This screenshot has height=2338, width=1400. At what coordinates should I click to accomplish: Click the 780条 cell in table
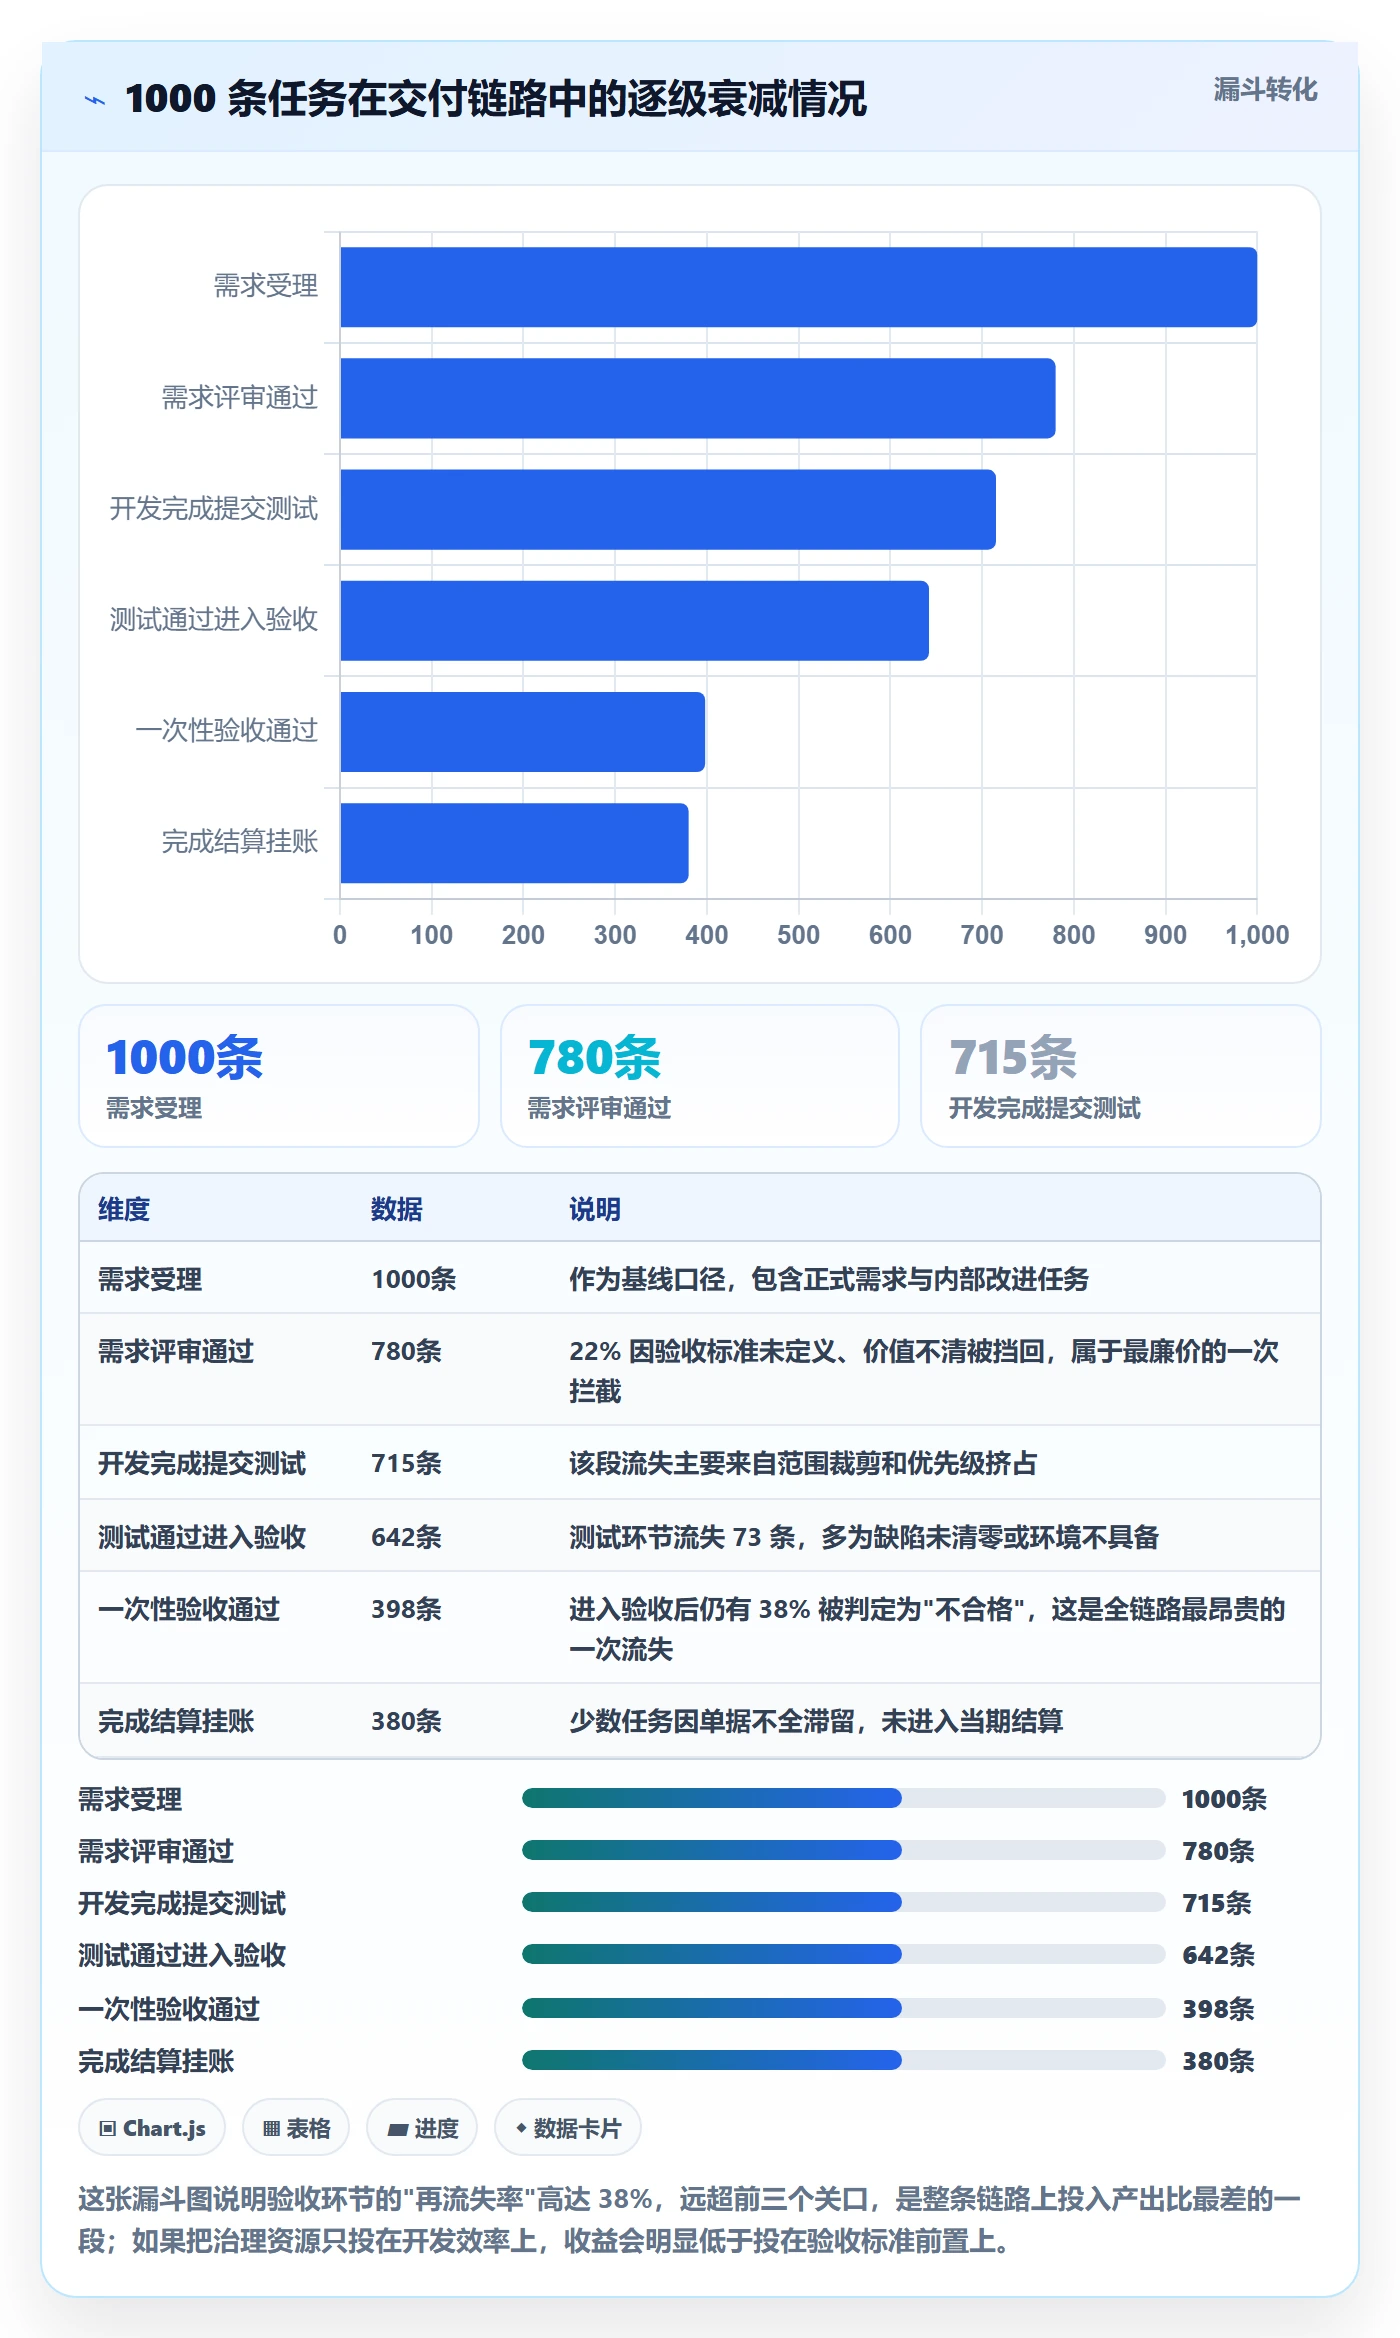406,1351
